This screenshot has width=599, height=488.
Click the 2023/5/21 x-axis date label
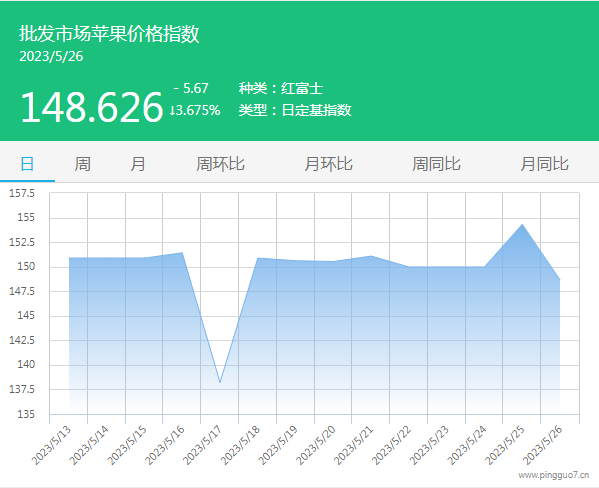tap(353, 446)
